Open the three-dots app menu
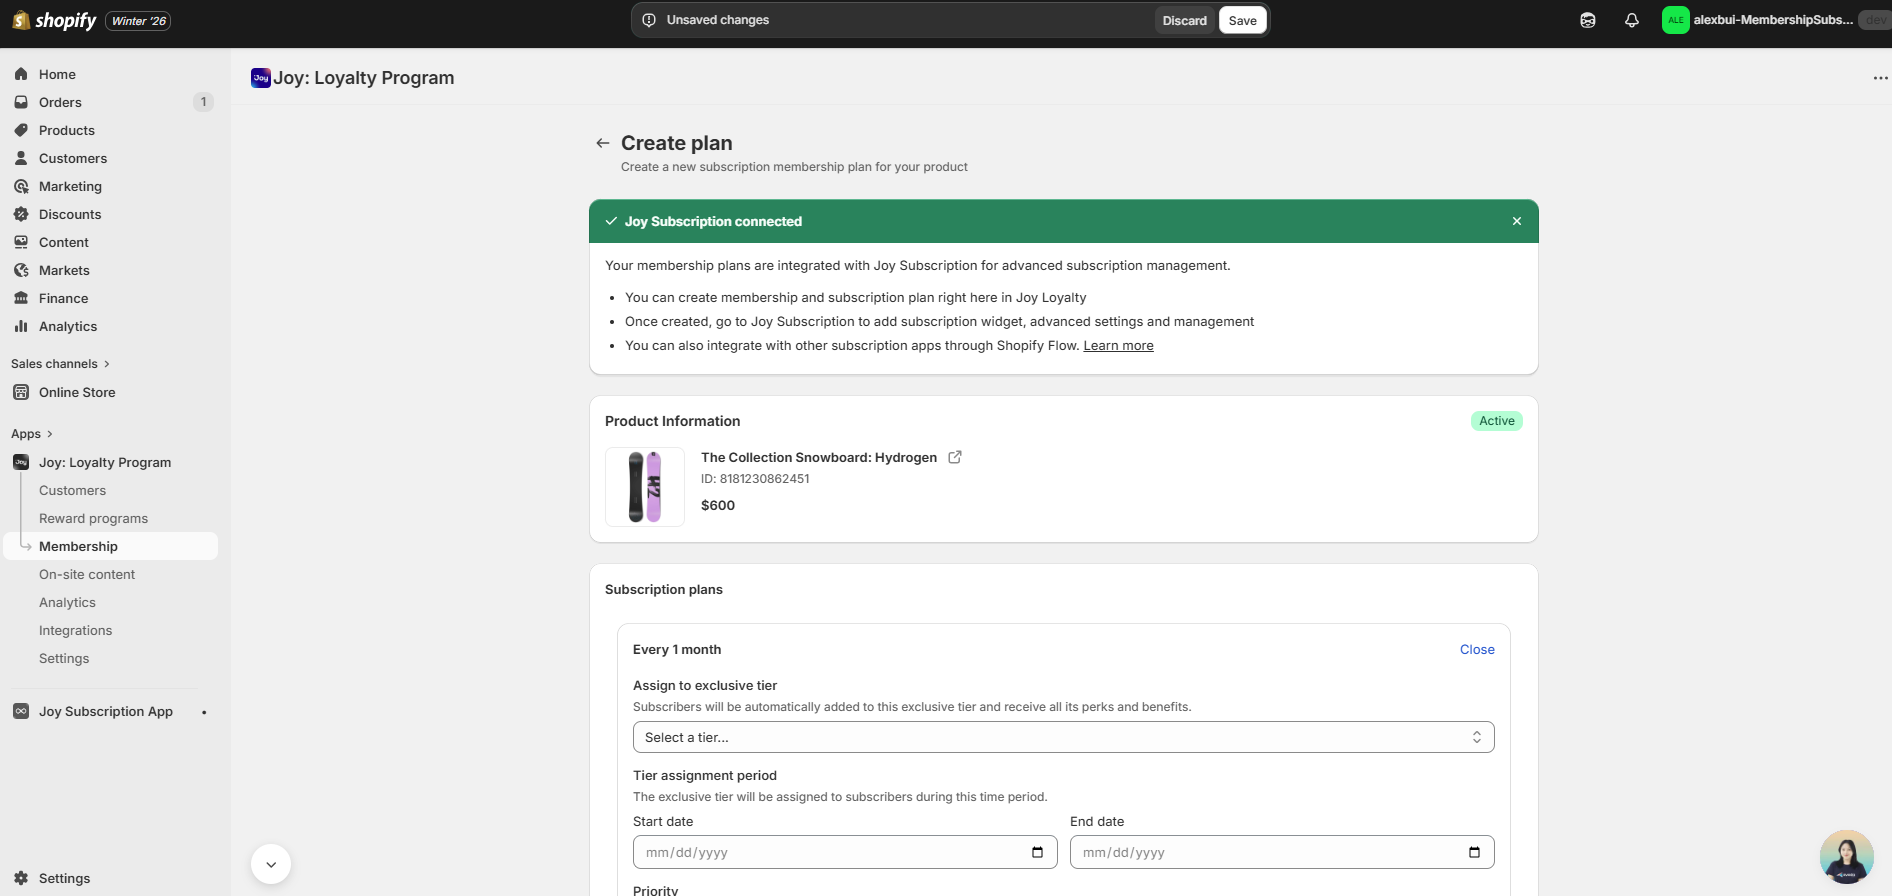Image resolution: width=1892 pixels, height=896 pixels. tap(1880, 78)
